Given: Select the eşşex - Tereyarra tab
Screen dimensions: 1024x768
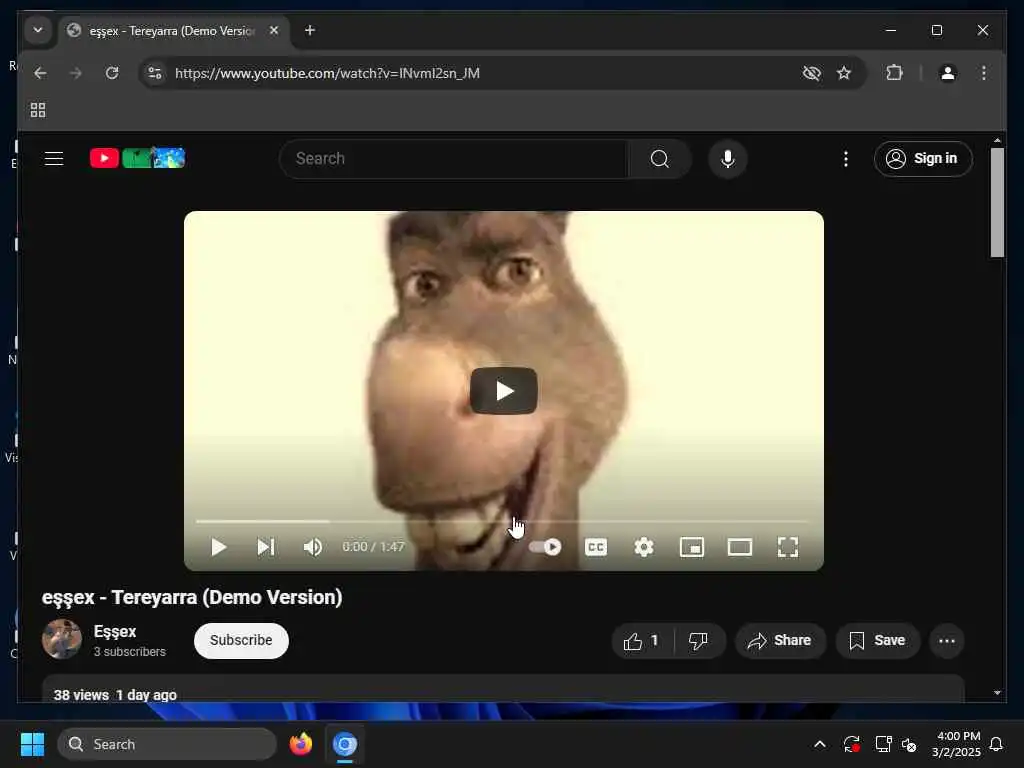Looking at the screenshot, I should point(172,31).
